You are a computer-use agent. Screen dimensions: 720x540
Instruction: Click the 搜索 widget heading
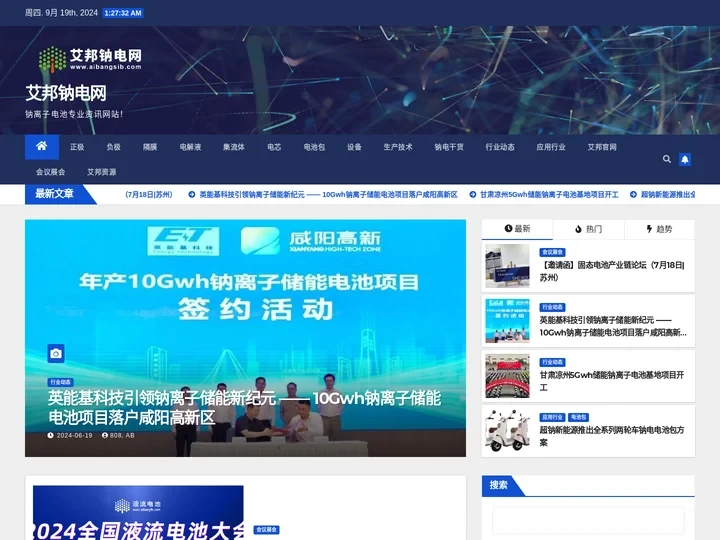[499, 485]
